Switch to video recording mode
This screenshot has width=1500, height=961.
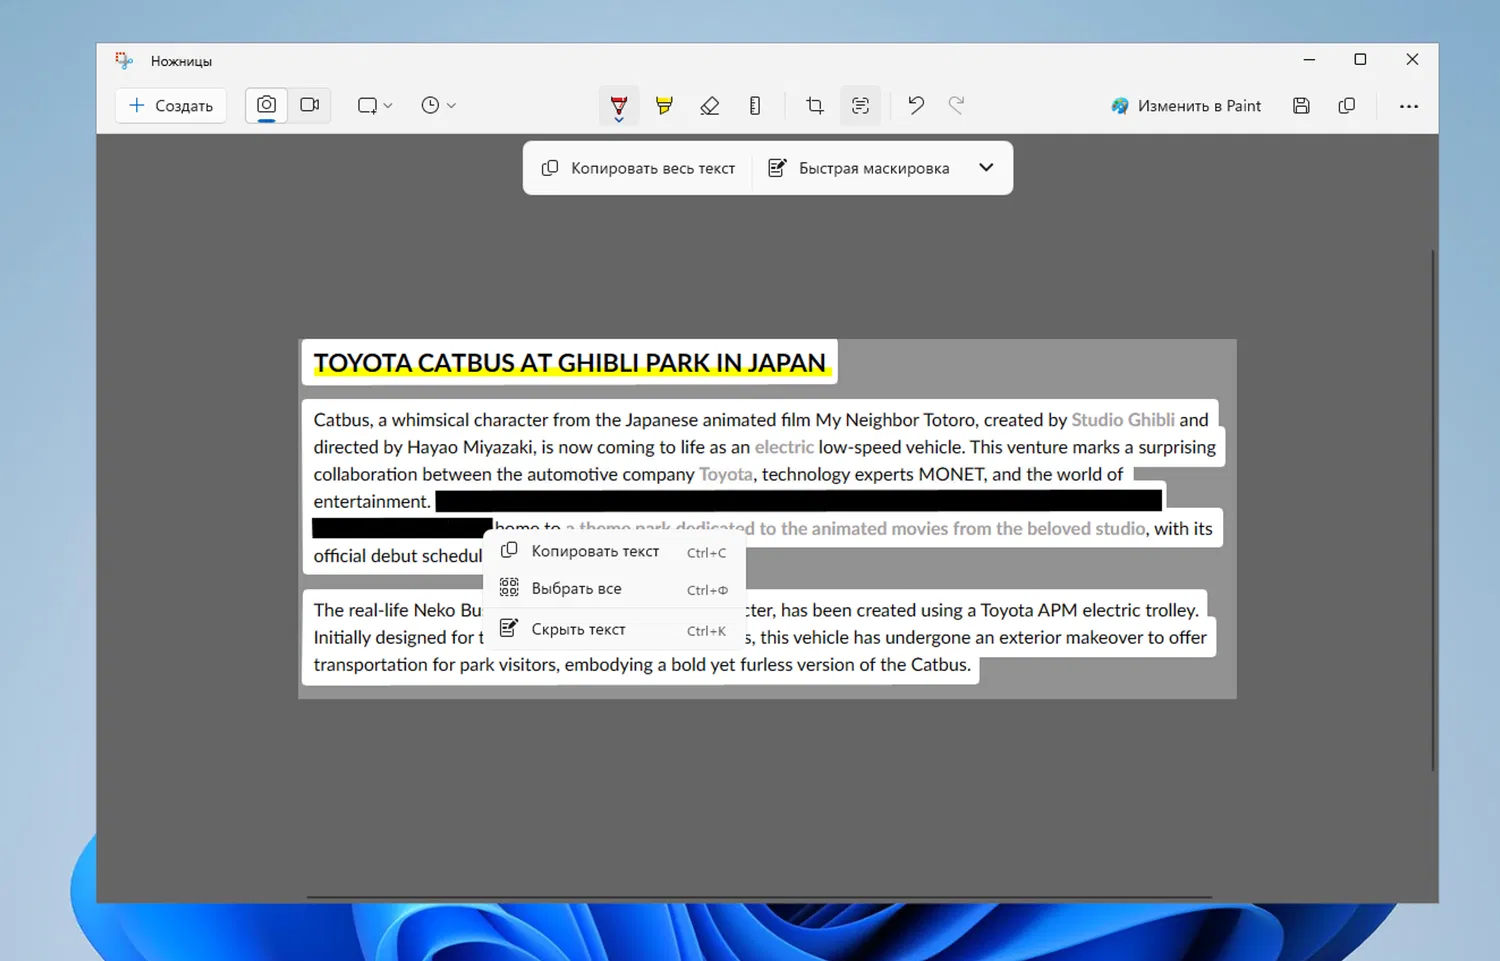pyautogui.click(x=310, y=105)
